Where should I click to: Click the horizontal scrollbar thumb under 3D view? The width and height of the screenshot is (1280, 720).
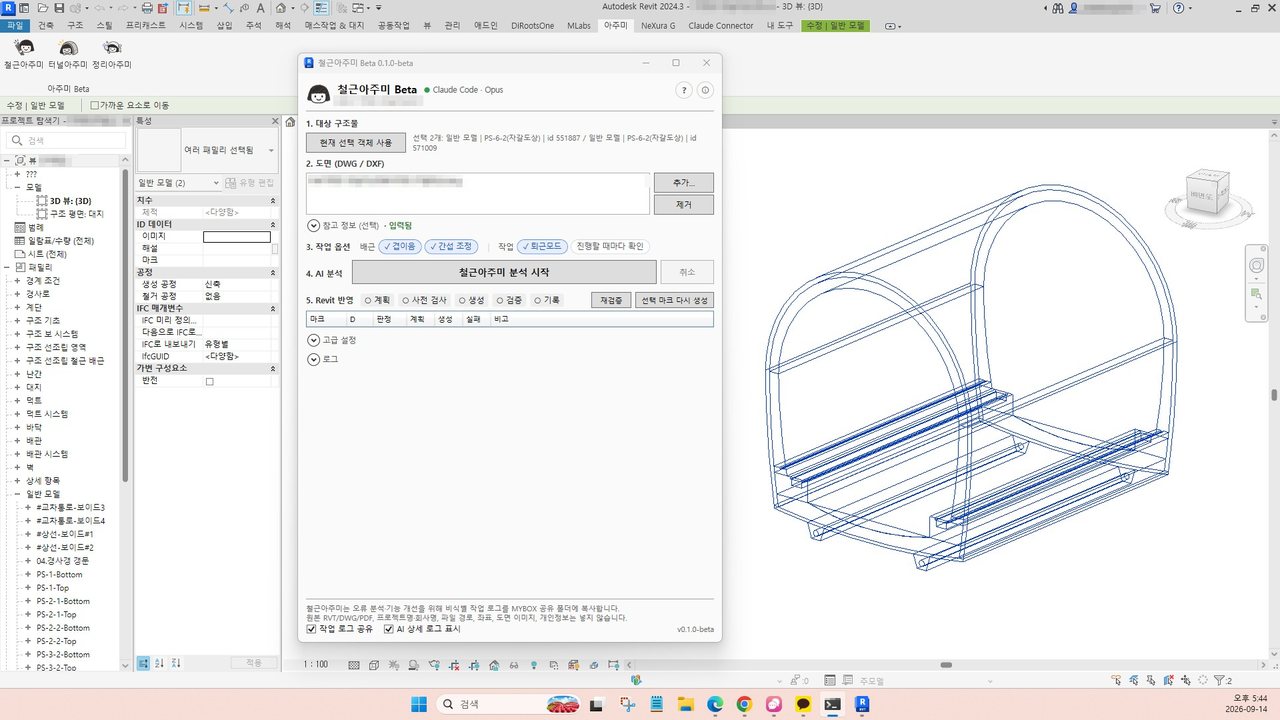tap(946, 664)
